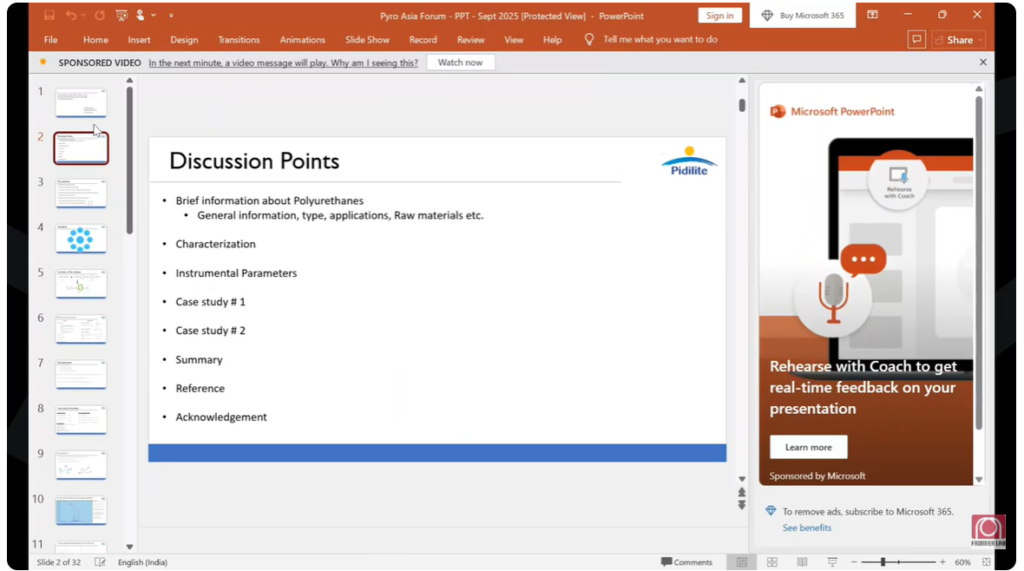This screenshot has width=1024, height=571.
Task: Click the Save icon in the title bar
Action: pos(49,16)
